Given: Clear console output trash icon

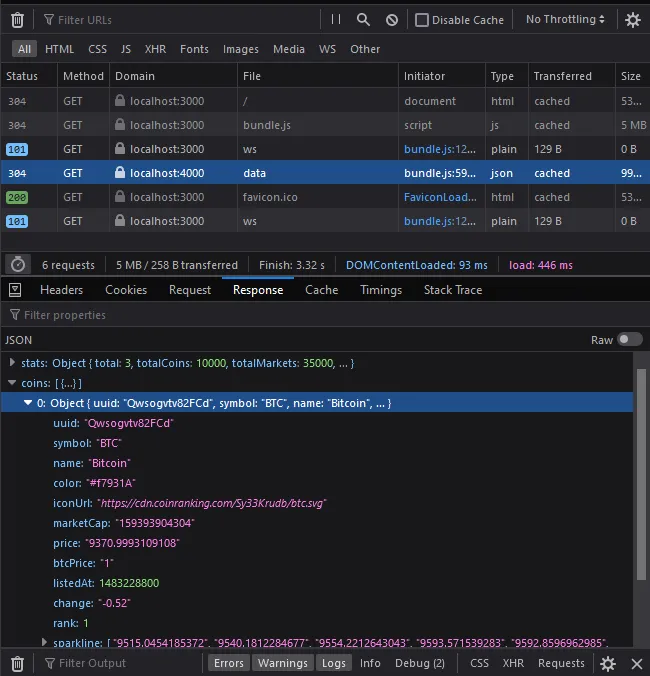Looking at the screenshot, I should click(17, 663).
